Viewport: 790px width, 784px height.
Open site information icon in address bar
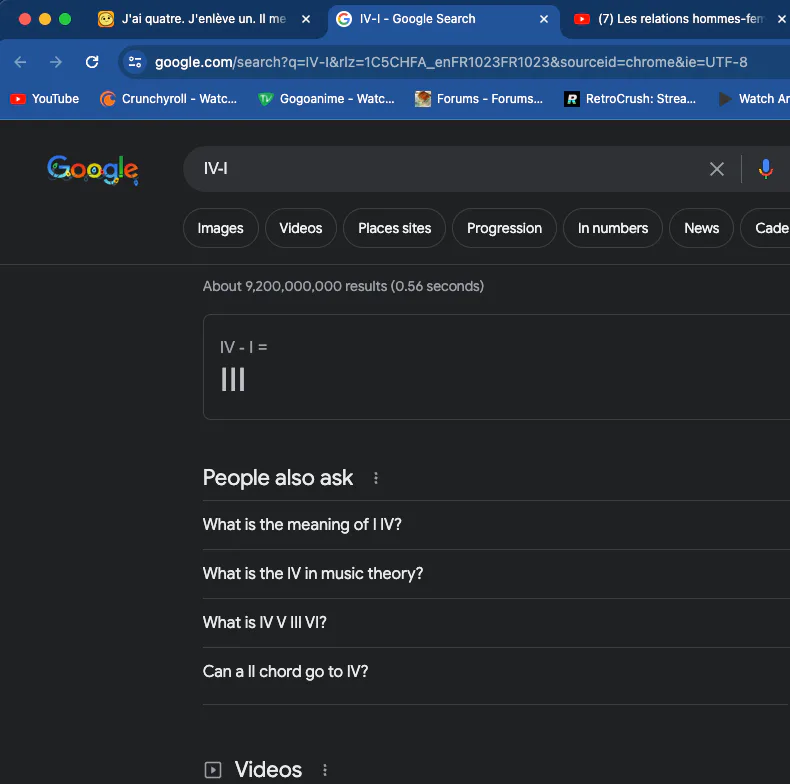tap(135, 62)
